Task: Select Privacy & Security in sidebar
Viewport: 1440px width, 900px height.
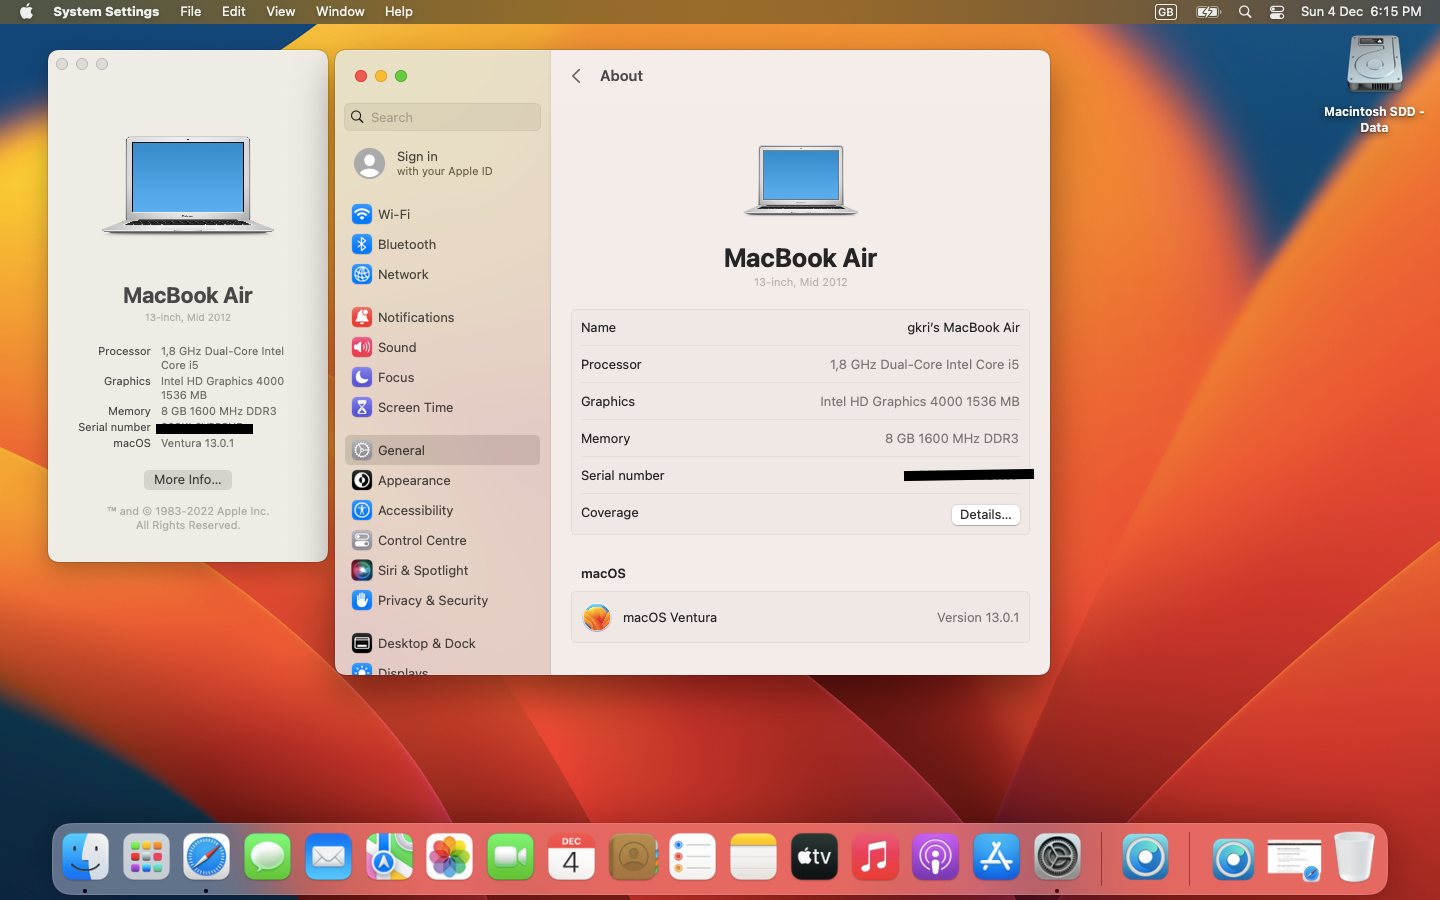Action: click(x=432, y=600)
